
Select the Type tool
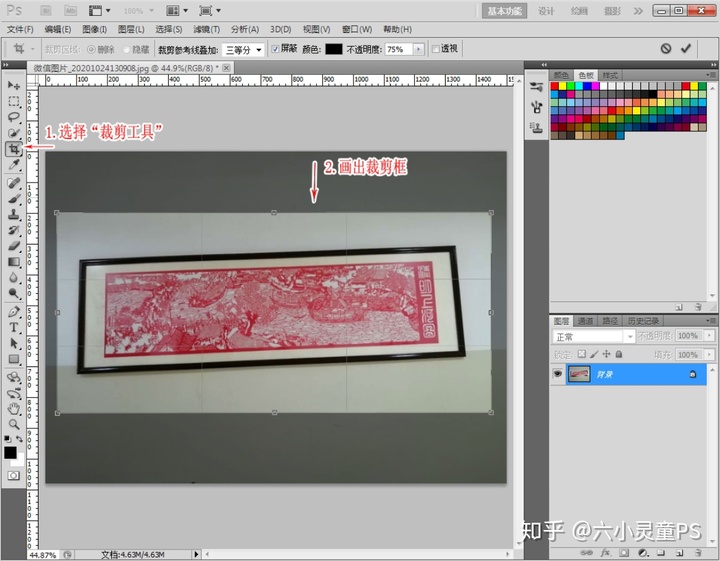[14, 327]
